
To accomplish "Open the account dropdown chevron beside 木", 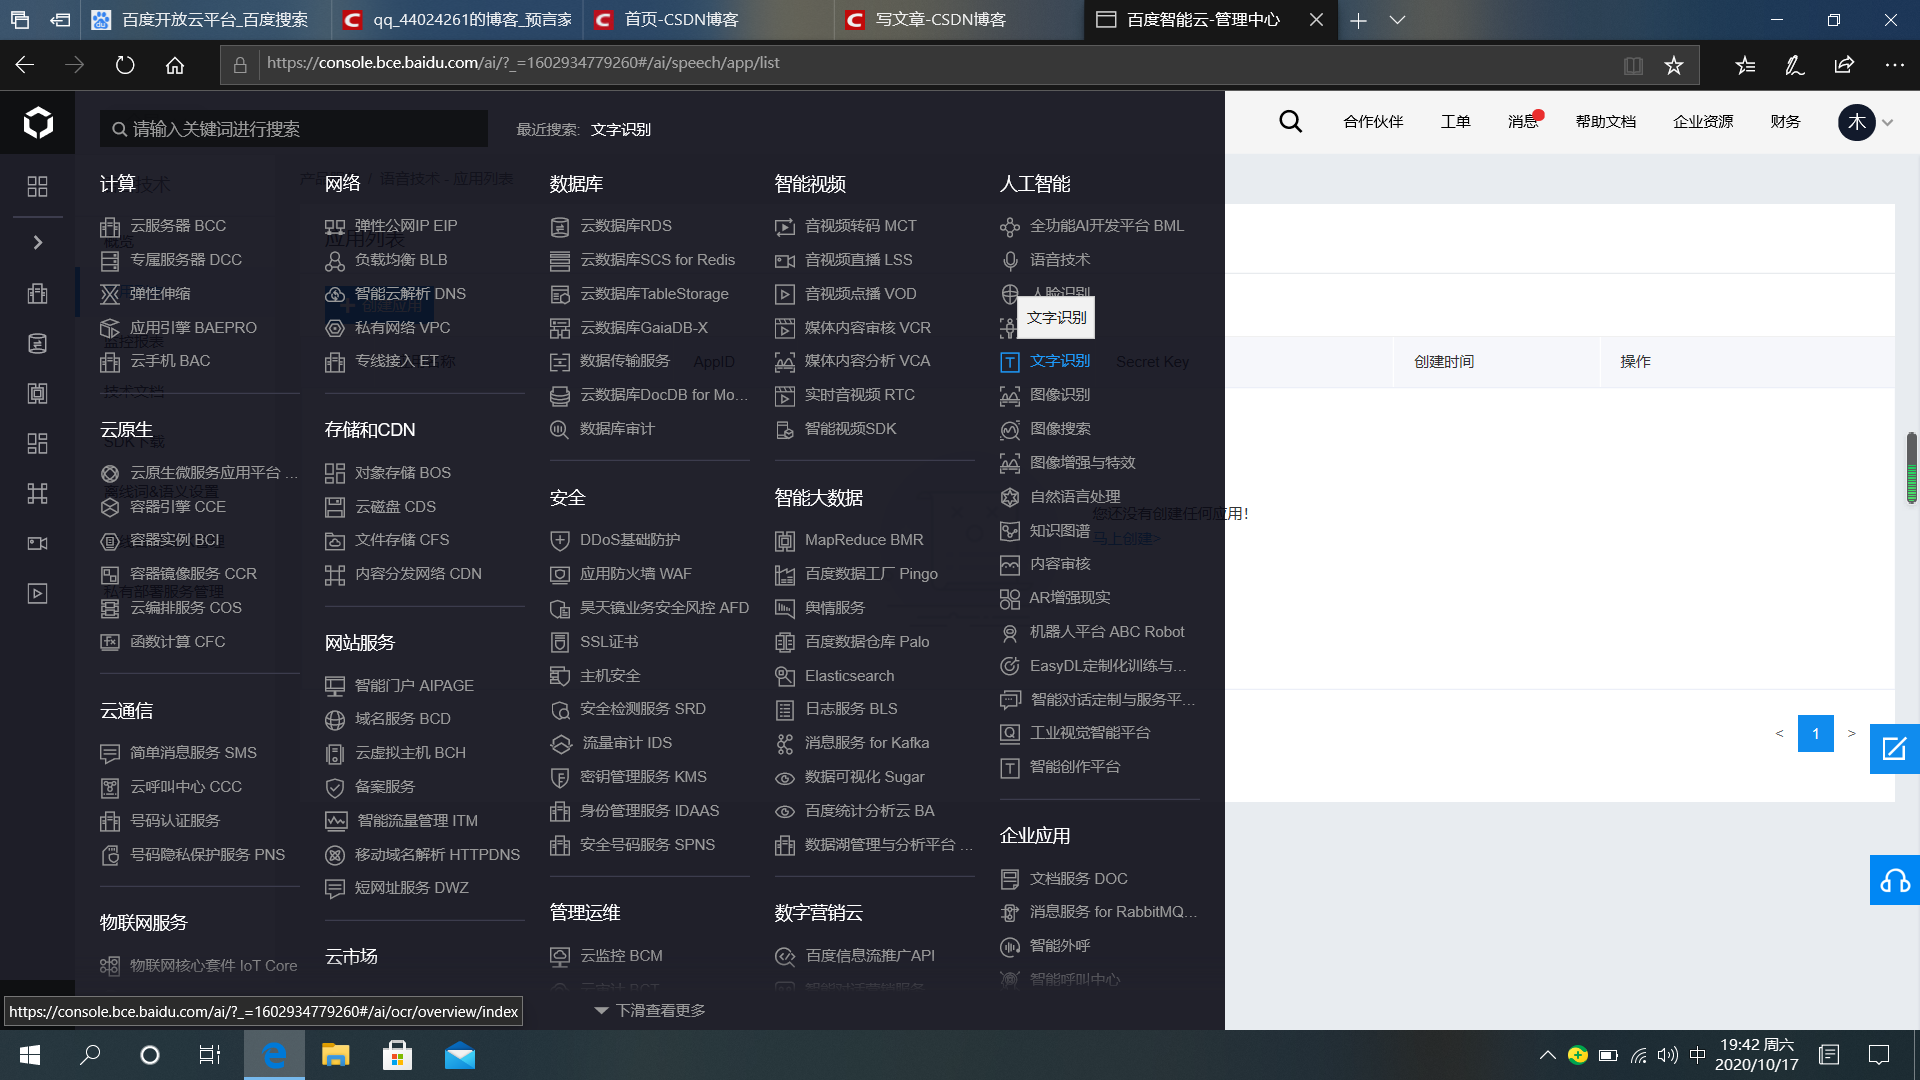I will 1886,121.
